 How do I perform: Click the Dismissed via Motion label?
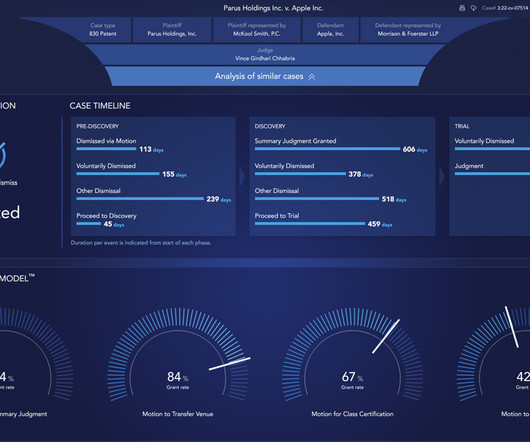click(x=106, y=141)
